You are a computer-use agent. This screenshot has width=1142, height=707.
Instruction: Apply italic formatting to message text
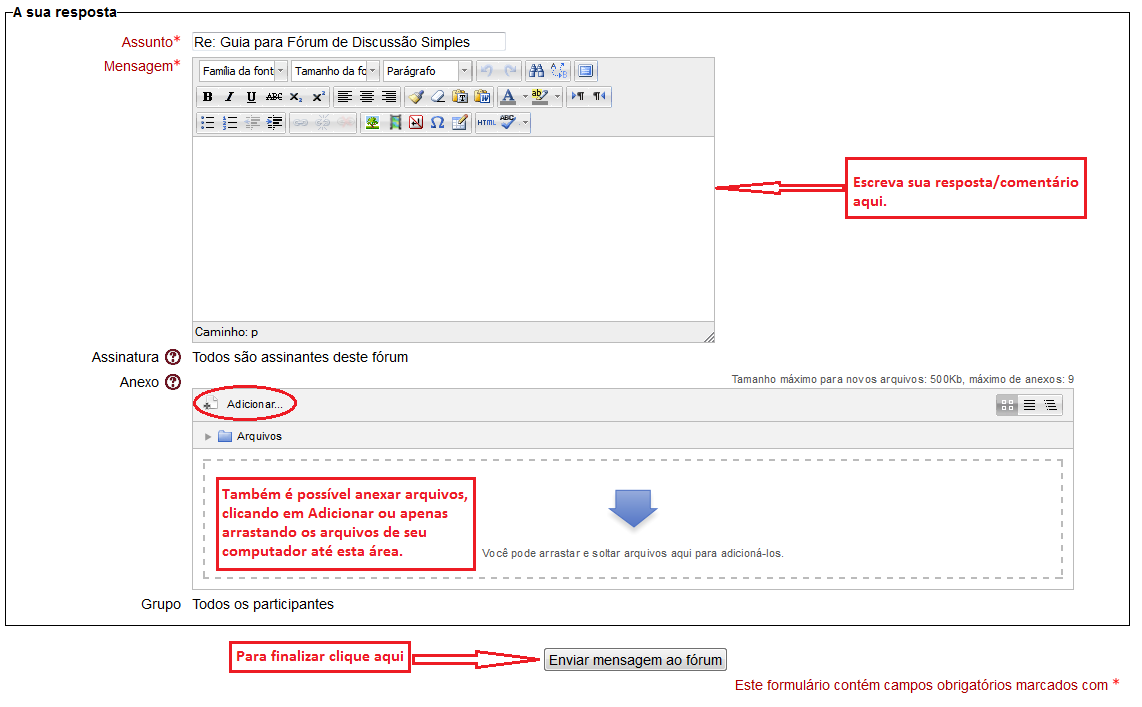pyautogui.click(x=229, y=97)
